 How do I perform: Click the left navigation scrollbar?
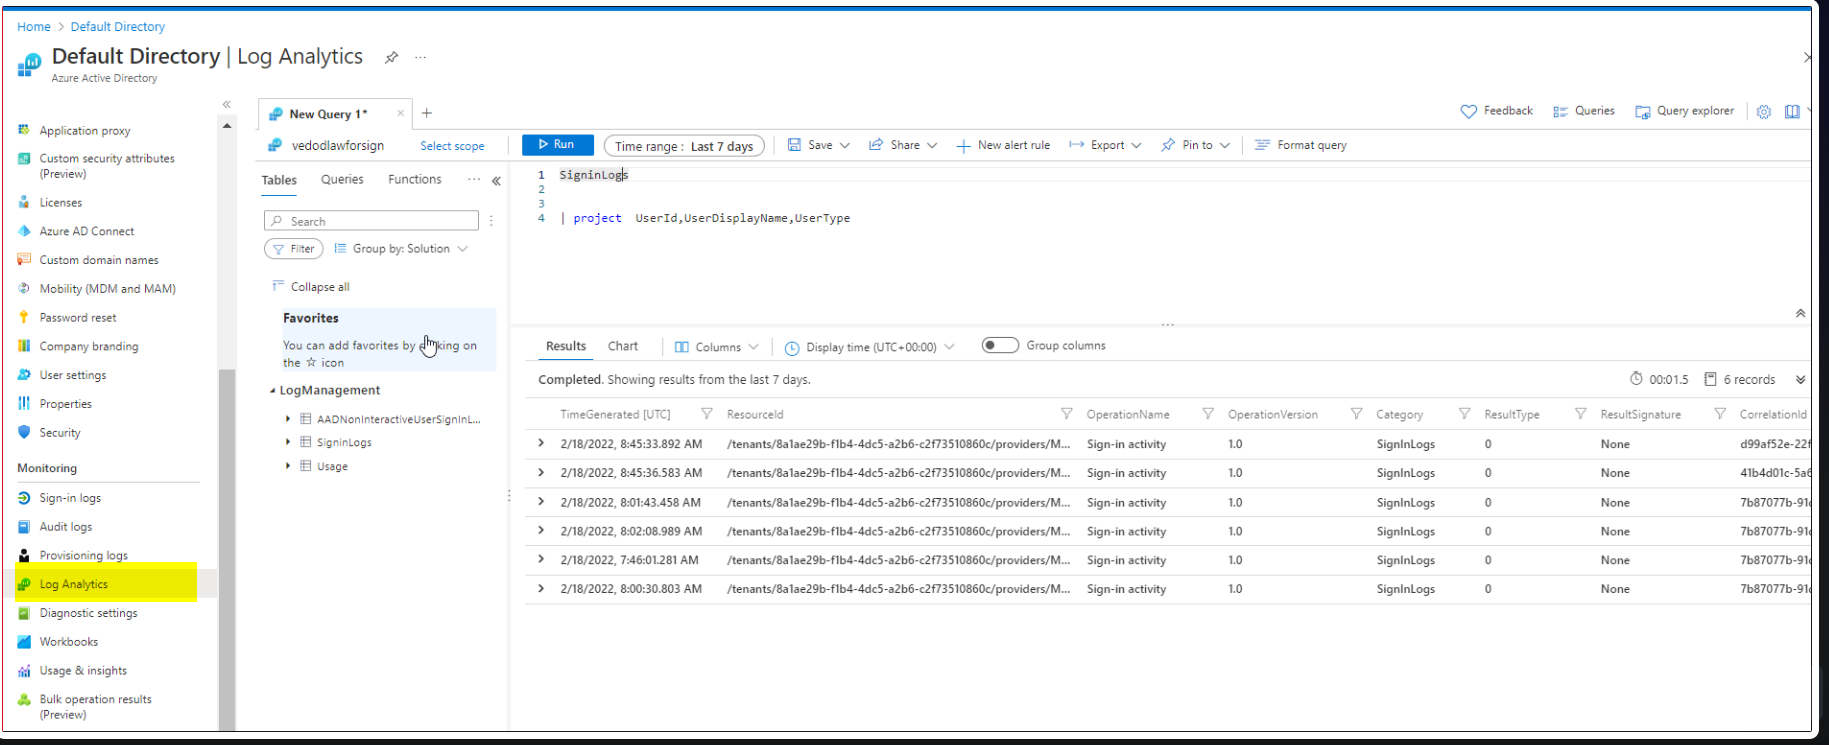(227, 550)
